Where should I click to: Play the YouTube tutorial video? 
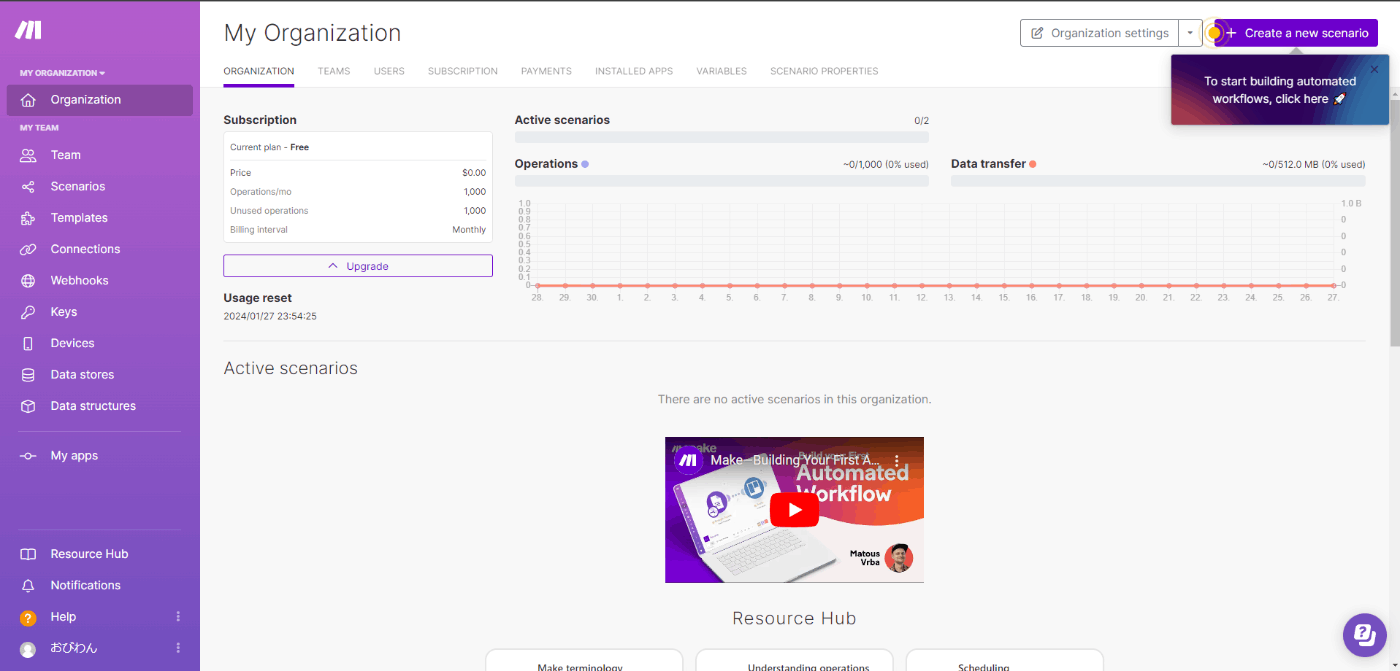click(794, 510)
